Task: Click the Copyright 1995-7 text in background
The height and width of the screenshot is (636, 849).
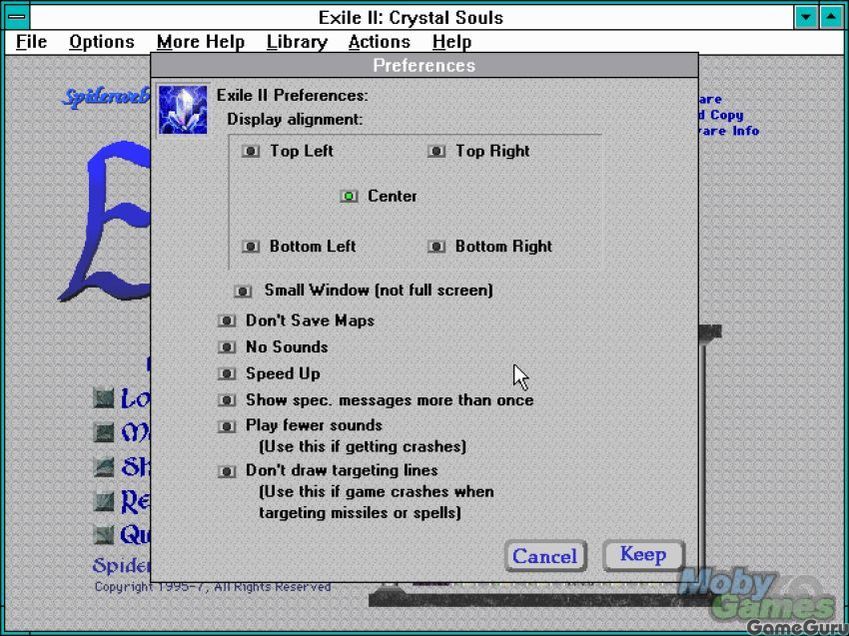Action: coord(213,587)
